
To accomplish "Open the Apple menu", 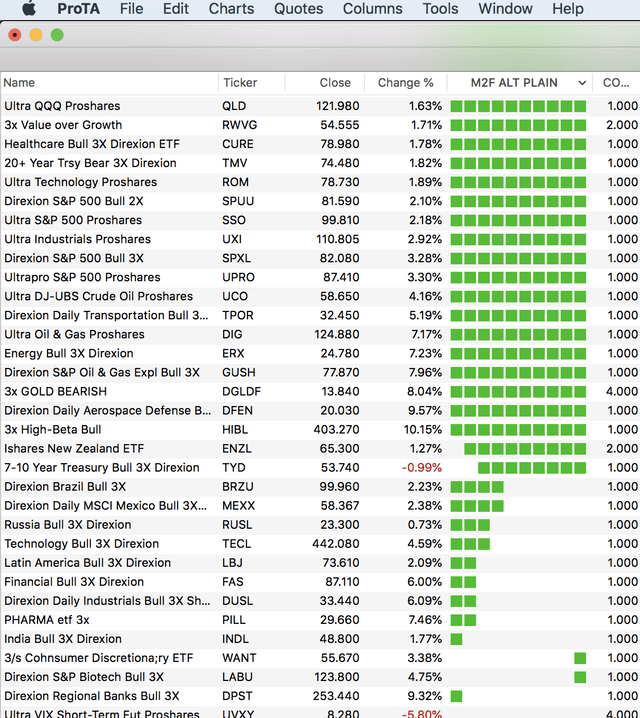I will [29, 9].
